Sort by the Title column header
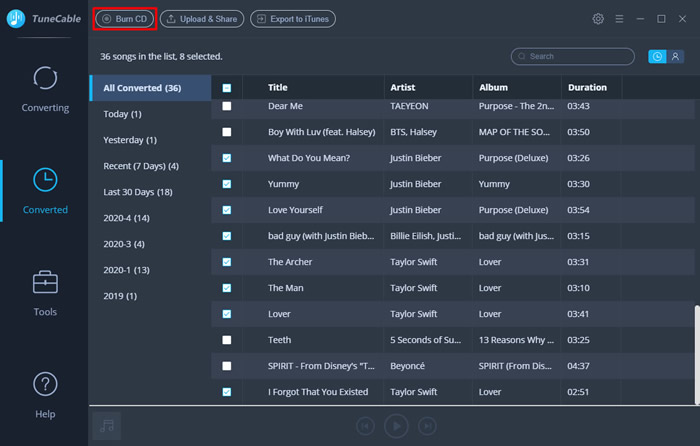 pos(278,88)
